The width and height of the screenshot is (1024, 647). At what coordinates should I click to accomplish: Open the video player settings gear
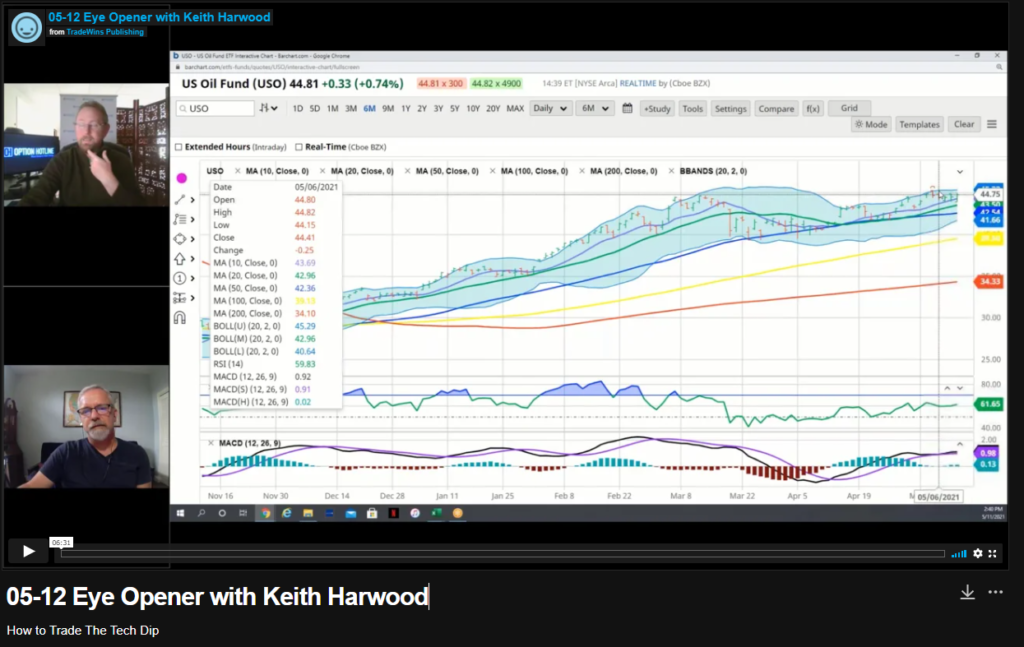point(978,553)
